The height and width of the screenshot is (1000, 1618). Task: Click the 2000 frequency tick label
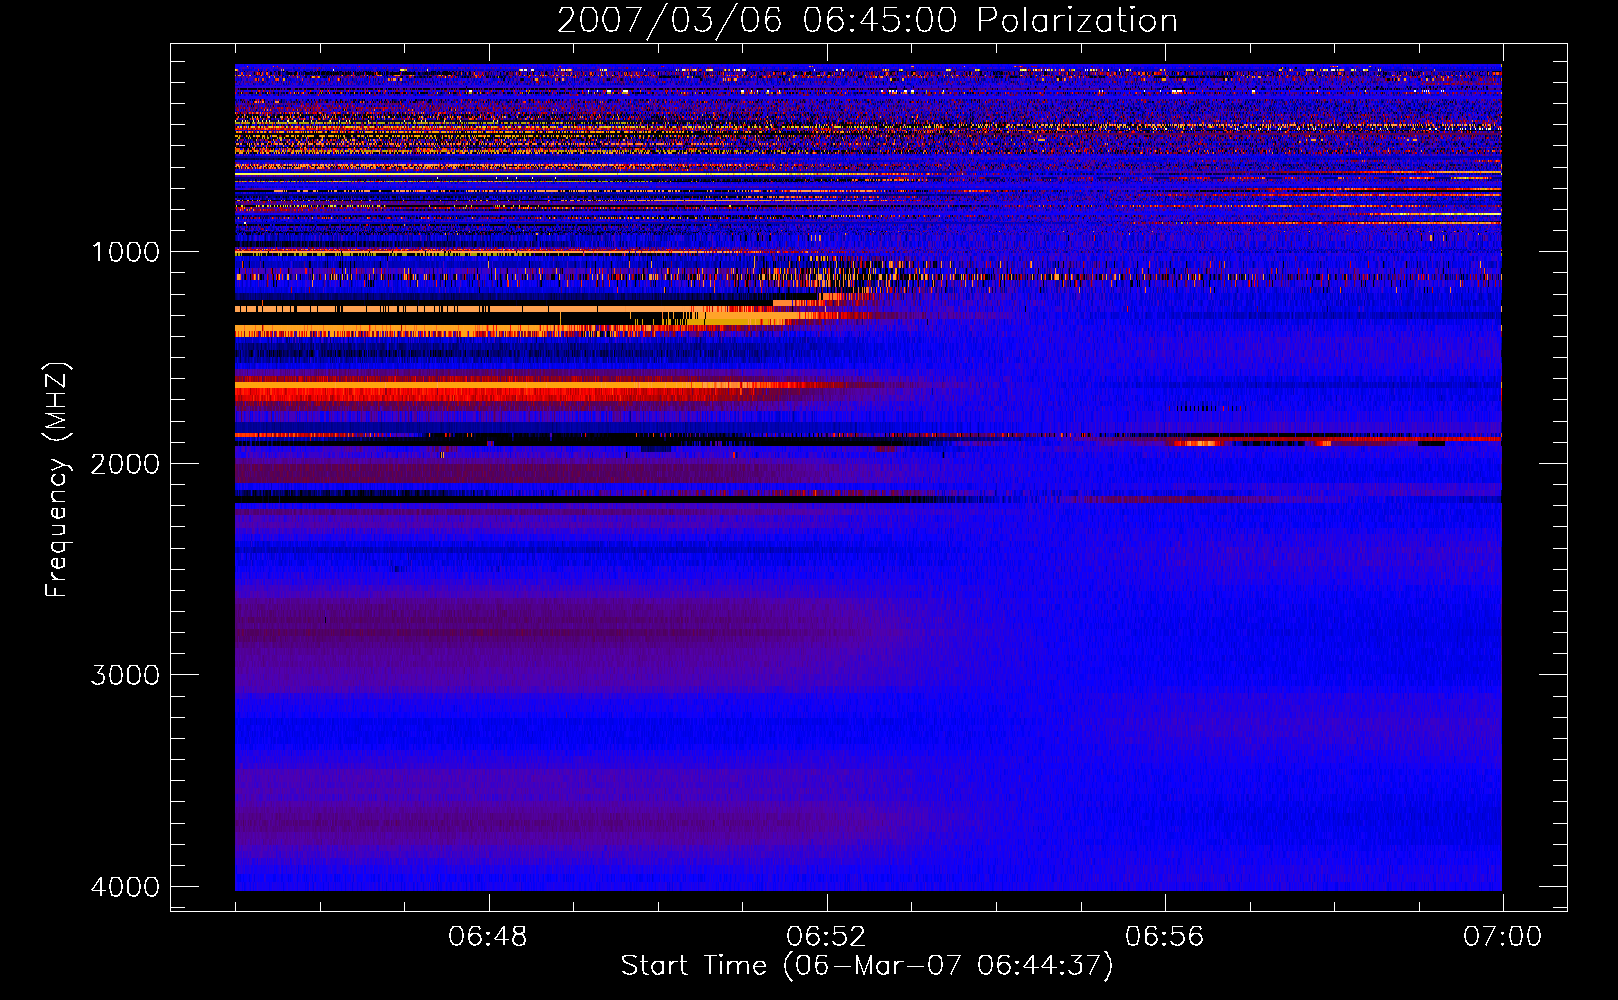pos(125,464)
